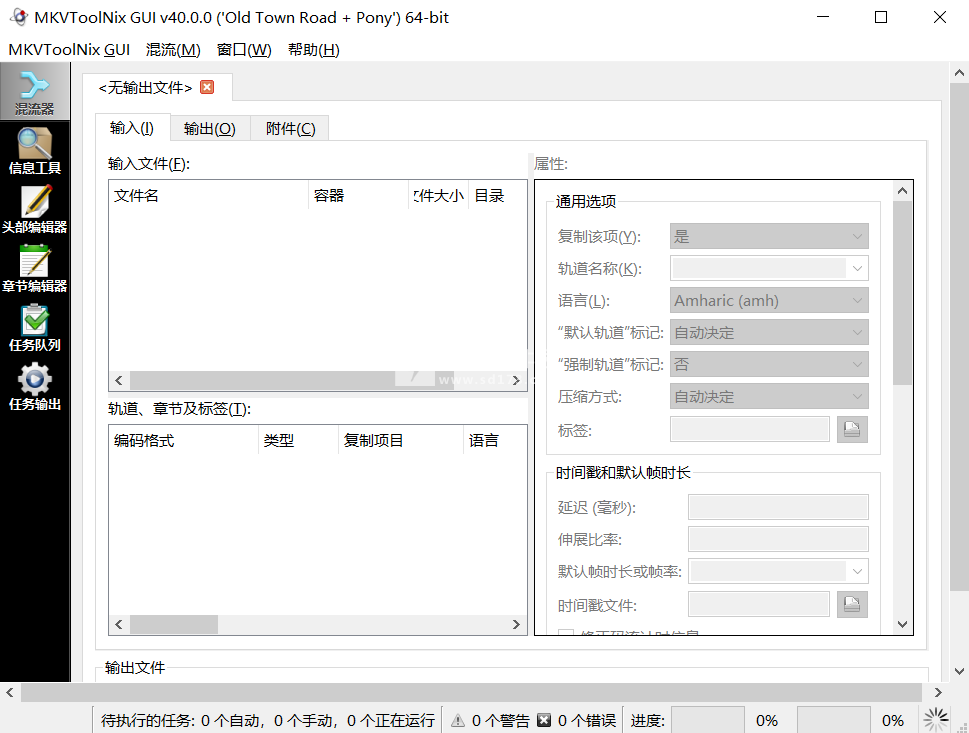Image resolution: width=969 pixels, height=733 pixels.
Task: Sort input files by 文件名 column
Action: tap(208, 196)
